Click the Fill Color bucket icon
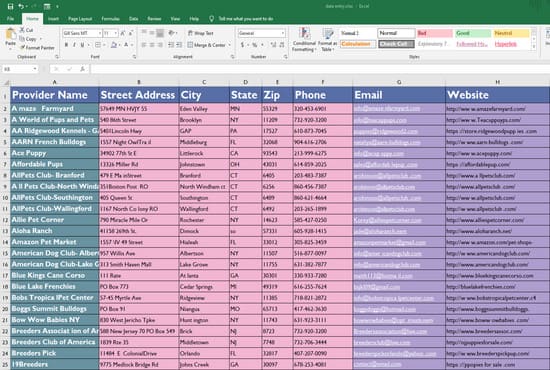The height and width of the screenshot is (370, 550). 114,45
